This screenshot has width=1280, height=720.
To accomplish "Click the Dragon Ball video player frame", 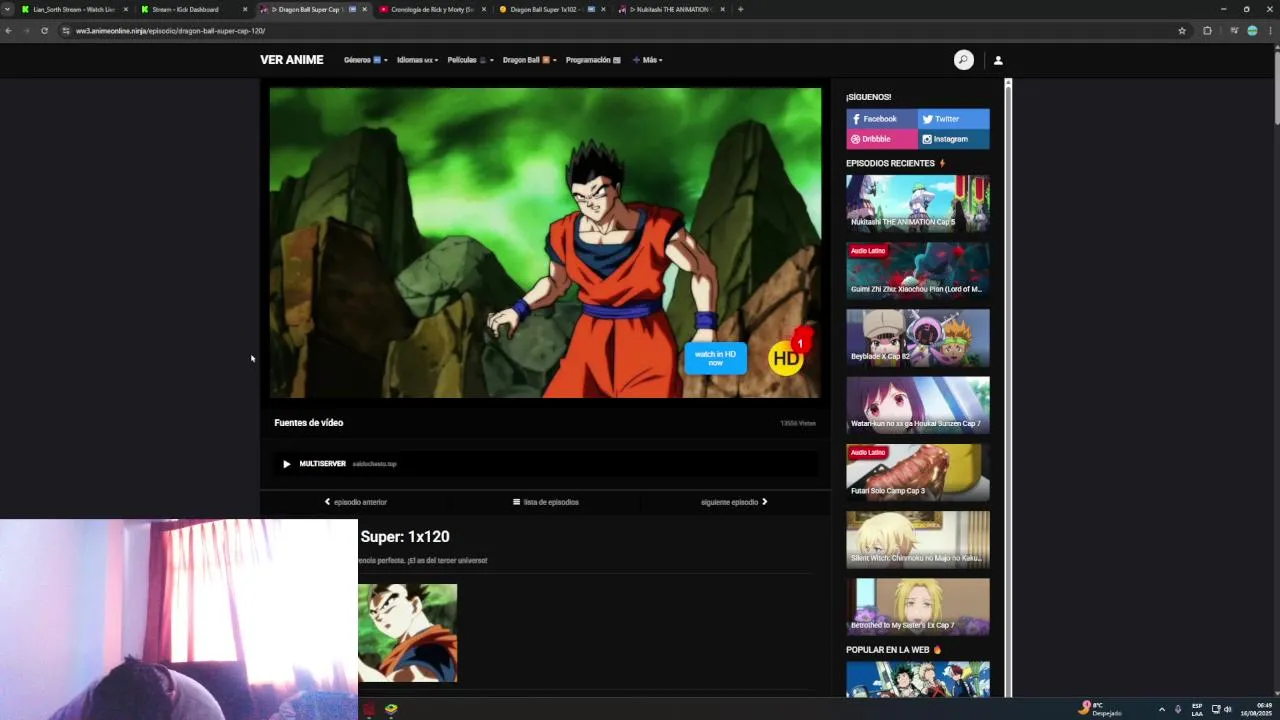I will tap(546, 243).
